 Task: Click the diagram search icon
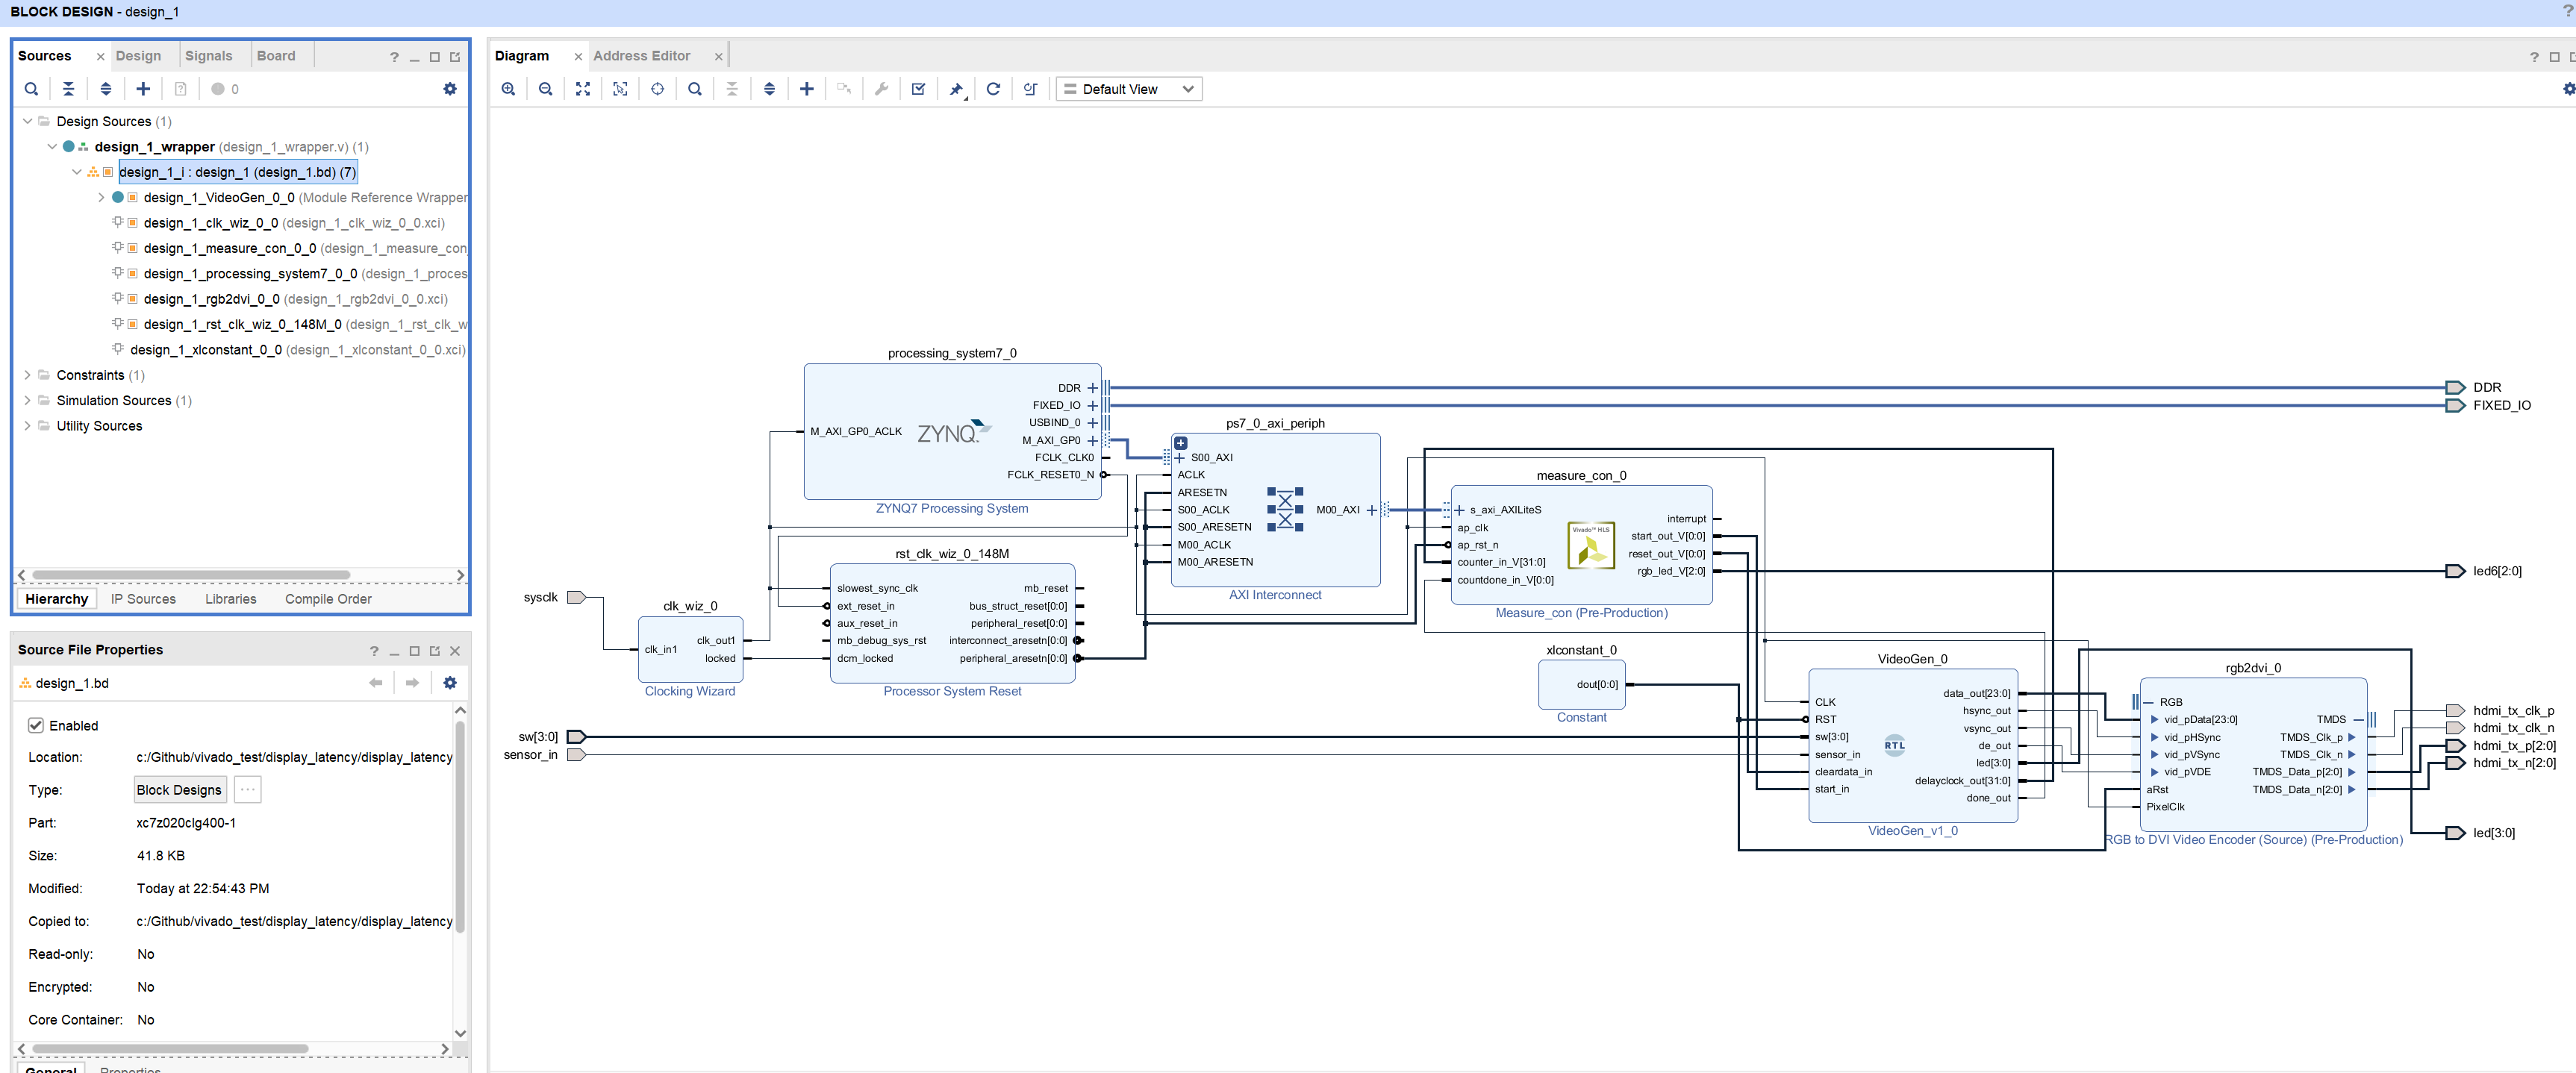point(694,89)
